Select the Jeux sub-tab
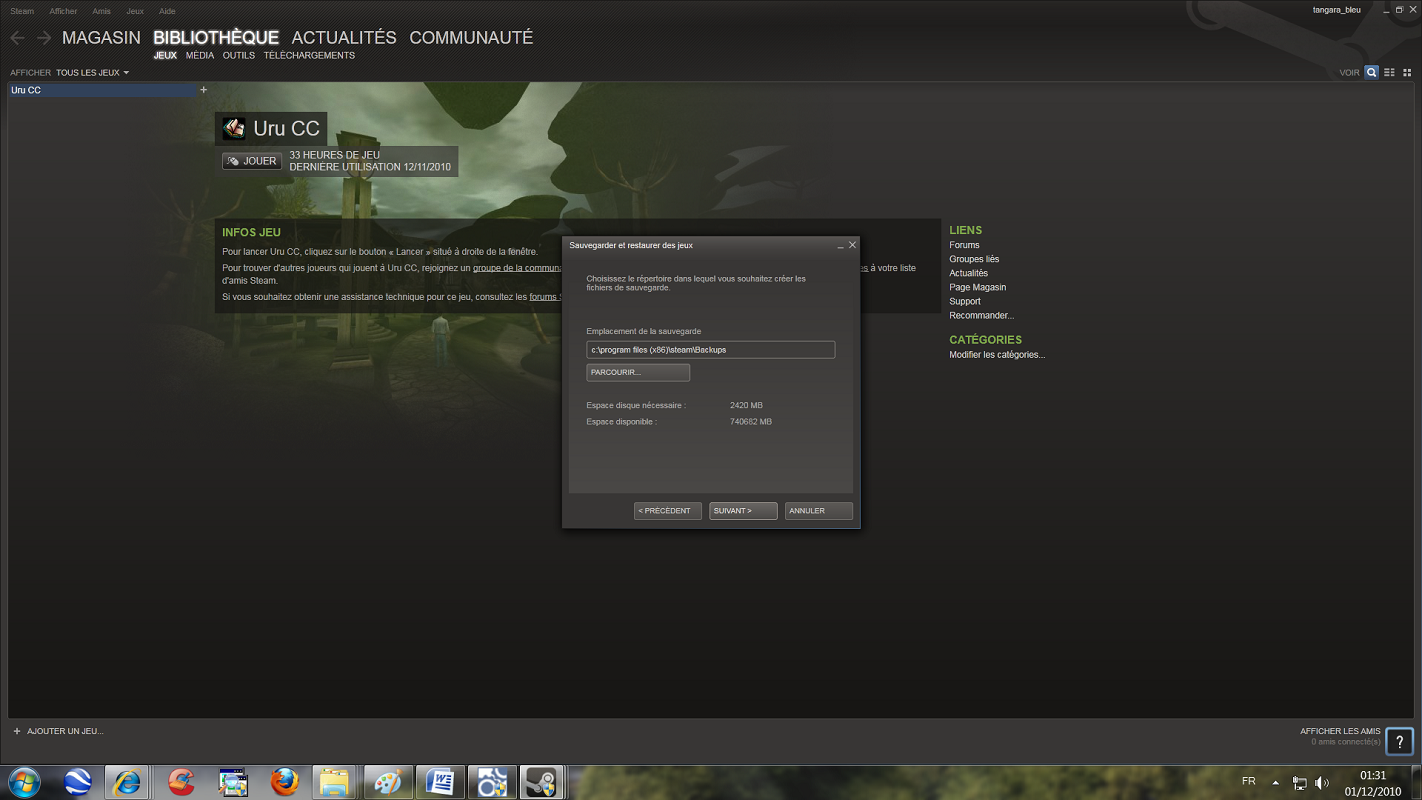 pyautogui.click(x=165, y=56)
